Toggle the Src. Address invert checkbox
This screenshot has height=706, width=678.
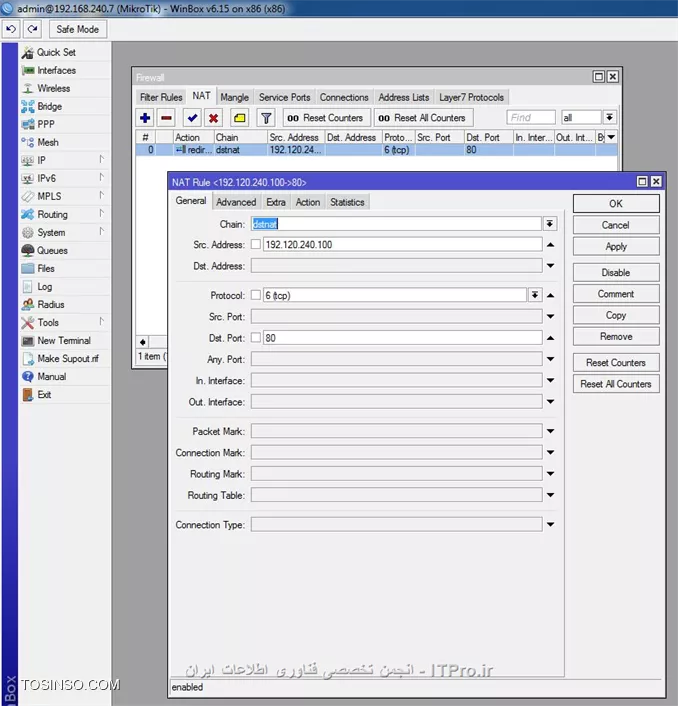pos(256,244)
